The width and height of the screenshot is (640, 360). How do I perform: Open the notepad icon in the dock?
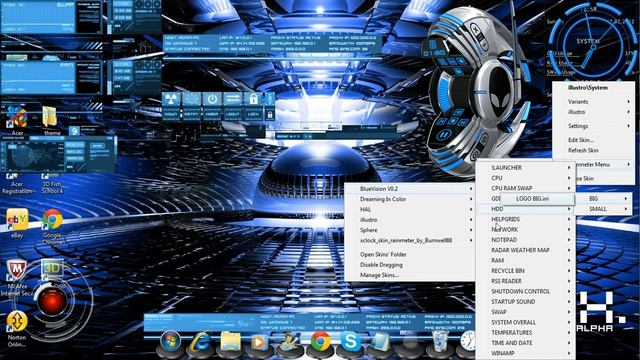click(x=381, y=342)
